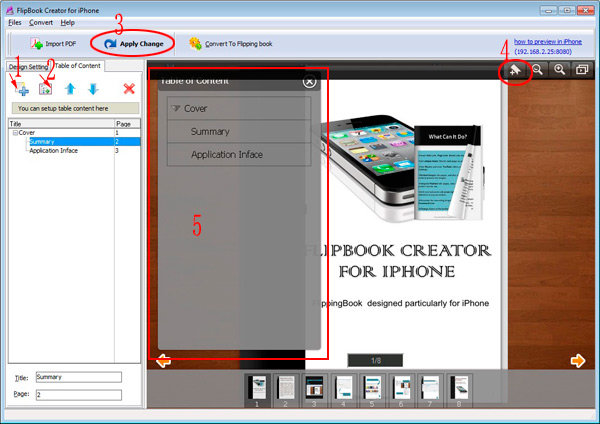Move selected entry down with blue arrow

(94, 89)
